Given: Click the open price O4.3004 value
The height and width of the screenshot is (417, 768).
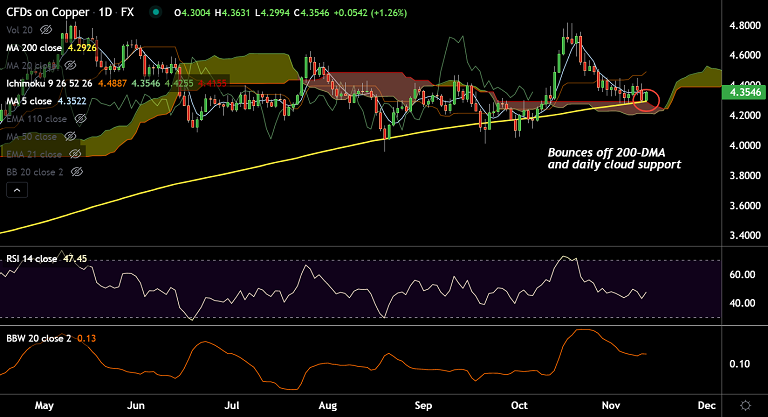Looking at the screenshot, I should pyautogui.click(x=192, y=13).
